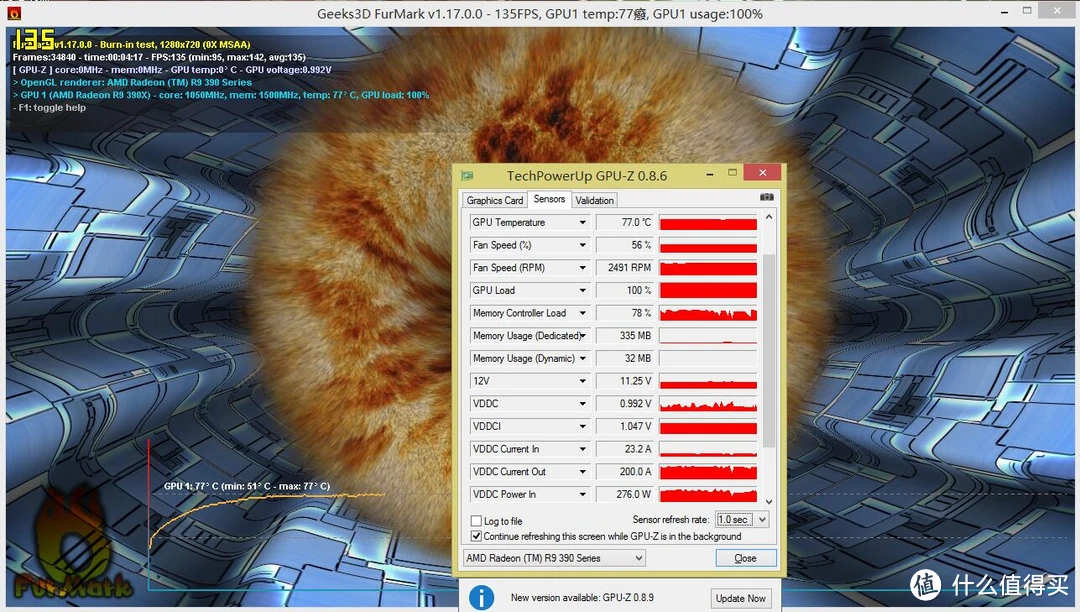Image resolution: width=1080 pixels, height=612 pixels.
Task: Click the FurMark title bar app icon
Action: [x=13, y=13]
